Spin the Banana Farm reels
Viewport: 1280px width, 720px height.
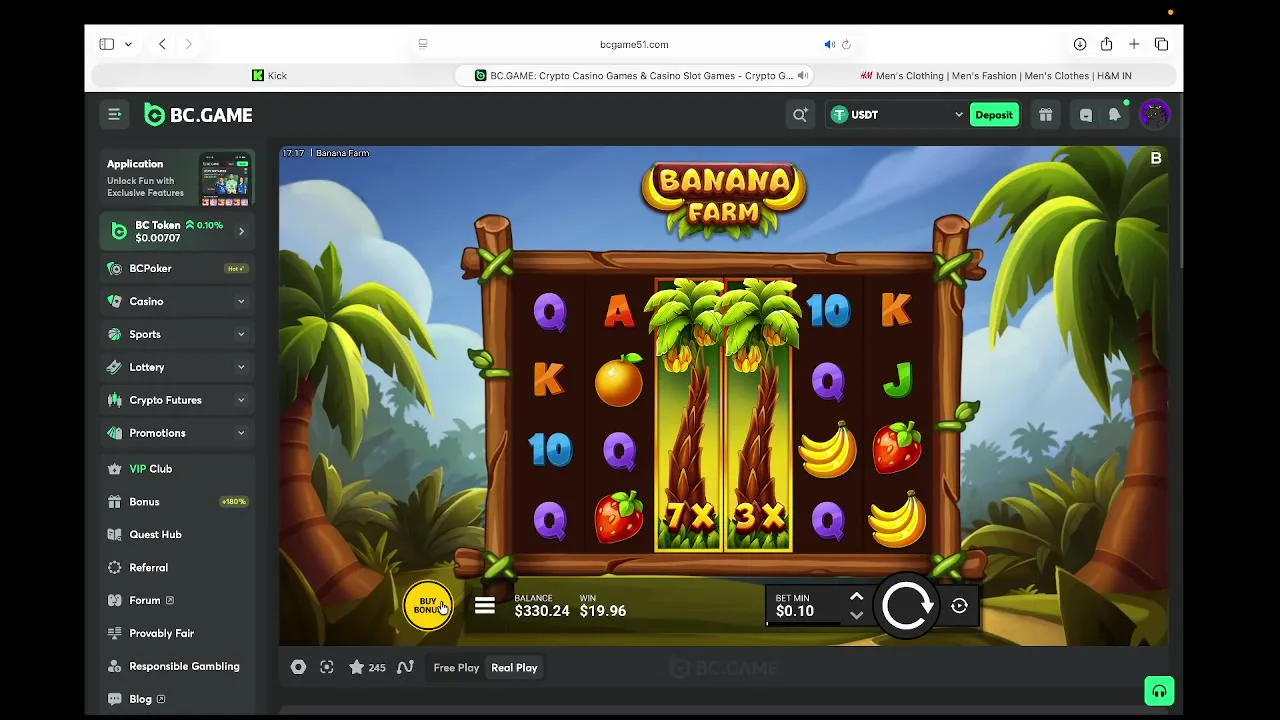click(907, 605)
